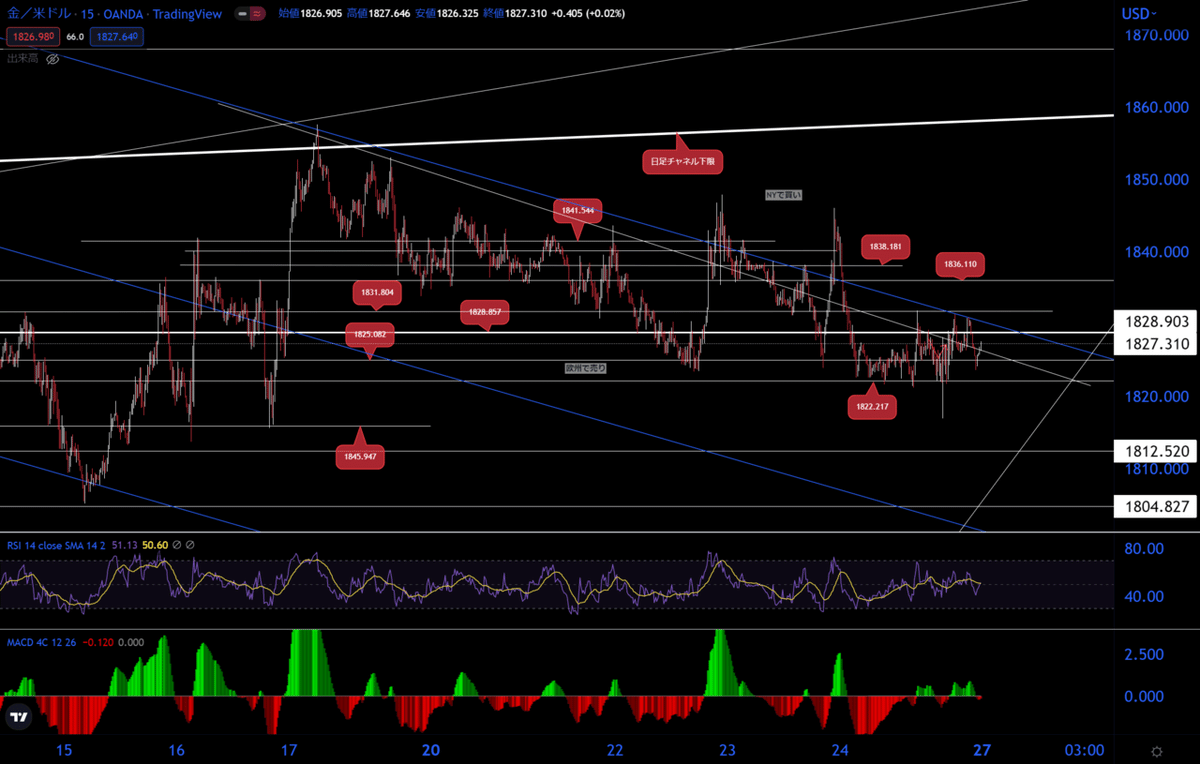The image size is (1200, 764).
Task: Click the 1827.310 current price label
Action: pyautogui.click(x=1155, y=343)
